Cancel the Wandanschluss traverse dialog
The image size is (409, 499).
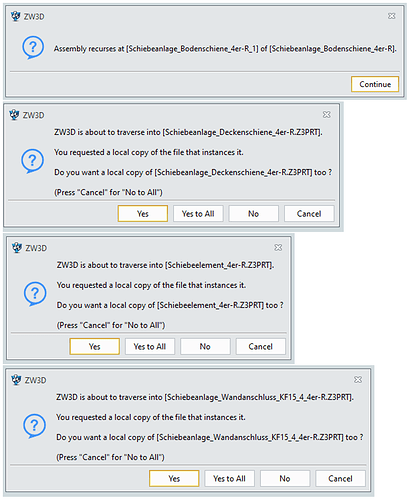pyautogui.click(x=340, y=478)
